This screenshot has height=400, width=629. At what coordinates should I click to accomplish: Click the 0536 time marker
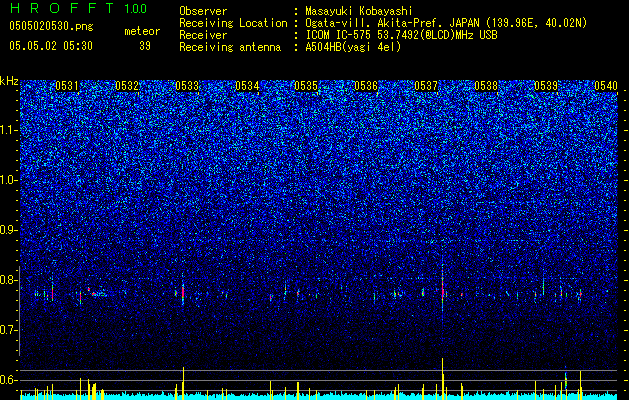366,86
